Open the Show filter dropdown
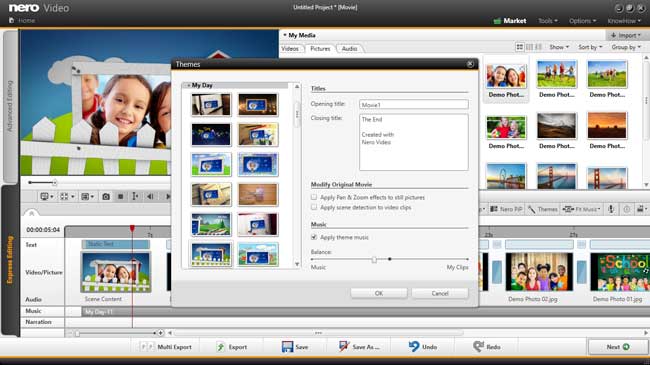The width and height of the screenshot is (650, 365). pos(559,47)
